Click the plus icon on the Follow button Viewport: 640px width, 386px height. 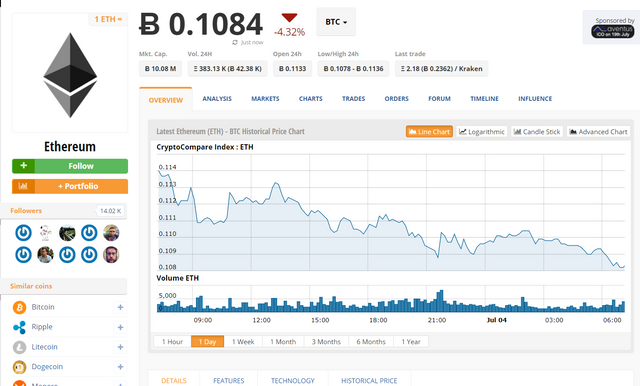[24, 166]
